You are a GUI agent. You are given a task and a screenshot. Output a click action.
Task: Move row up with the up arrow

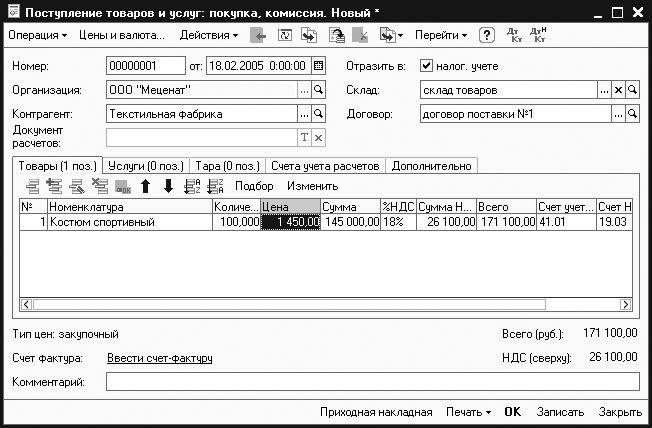[145, 186]
